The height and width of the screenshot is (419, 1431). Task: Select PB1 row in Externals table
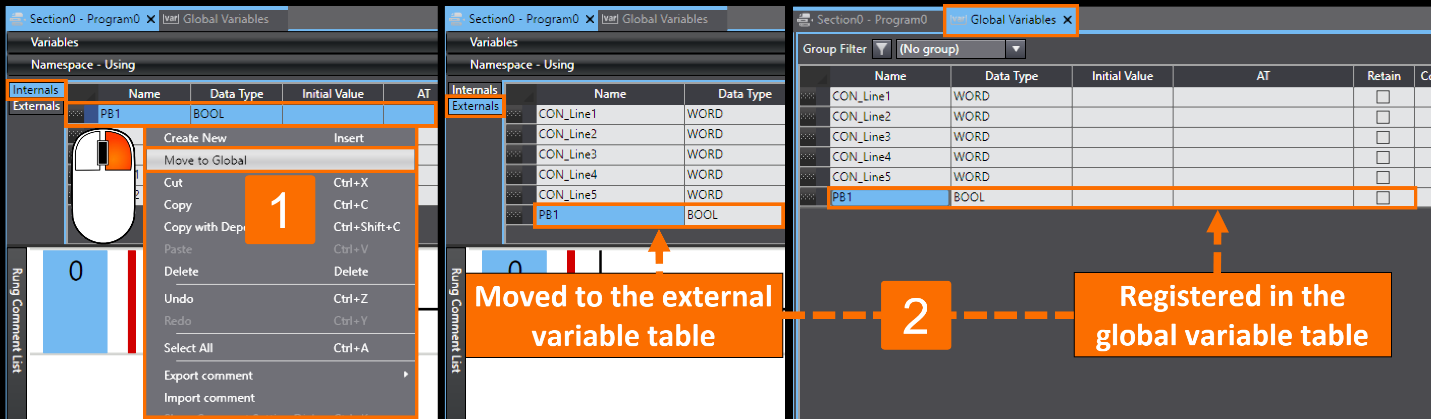click(x=658, y=215)
